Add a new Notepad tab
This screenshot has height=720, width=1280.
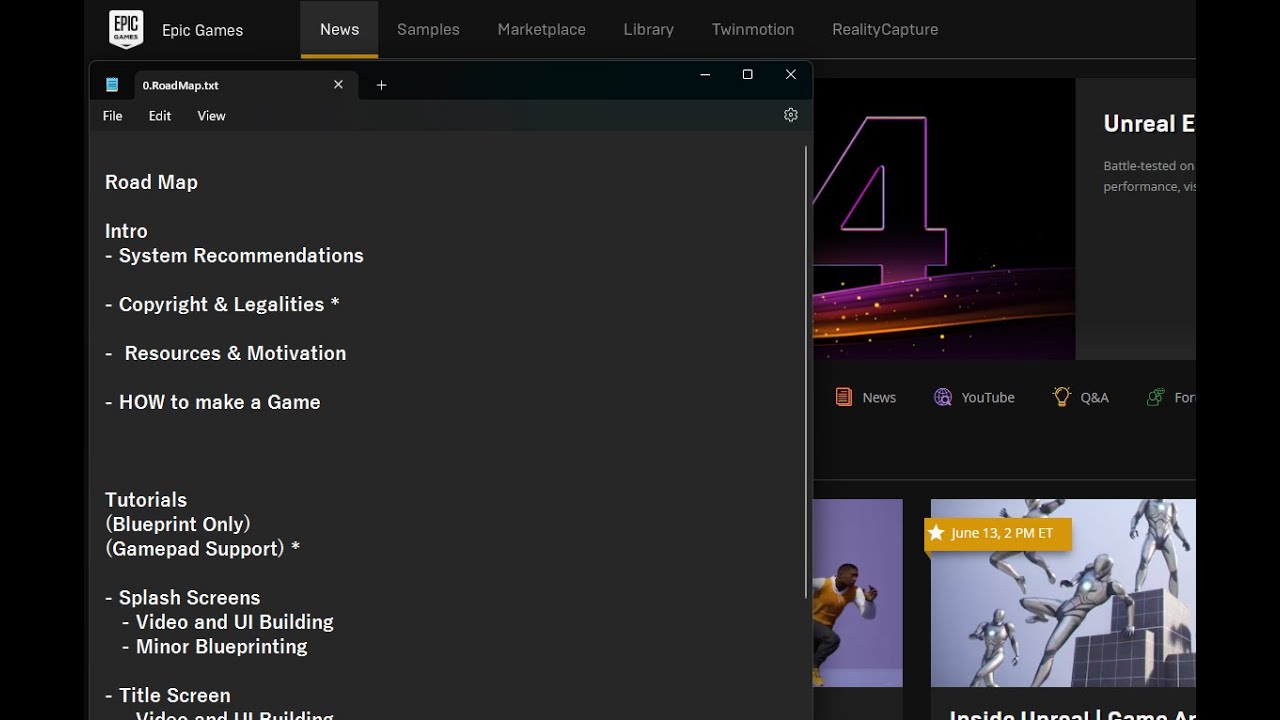point(381,85)
